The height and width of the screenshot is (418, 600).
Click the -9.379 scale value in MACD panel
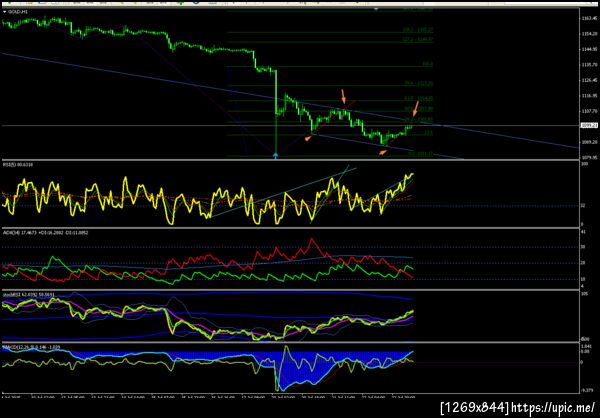586,390
